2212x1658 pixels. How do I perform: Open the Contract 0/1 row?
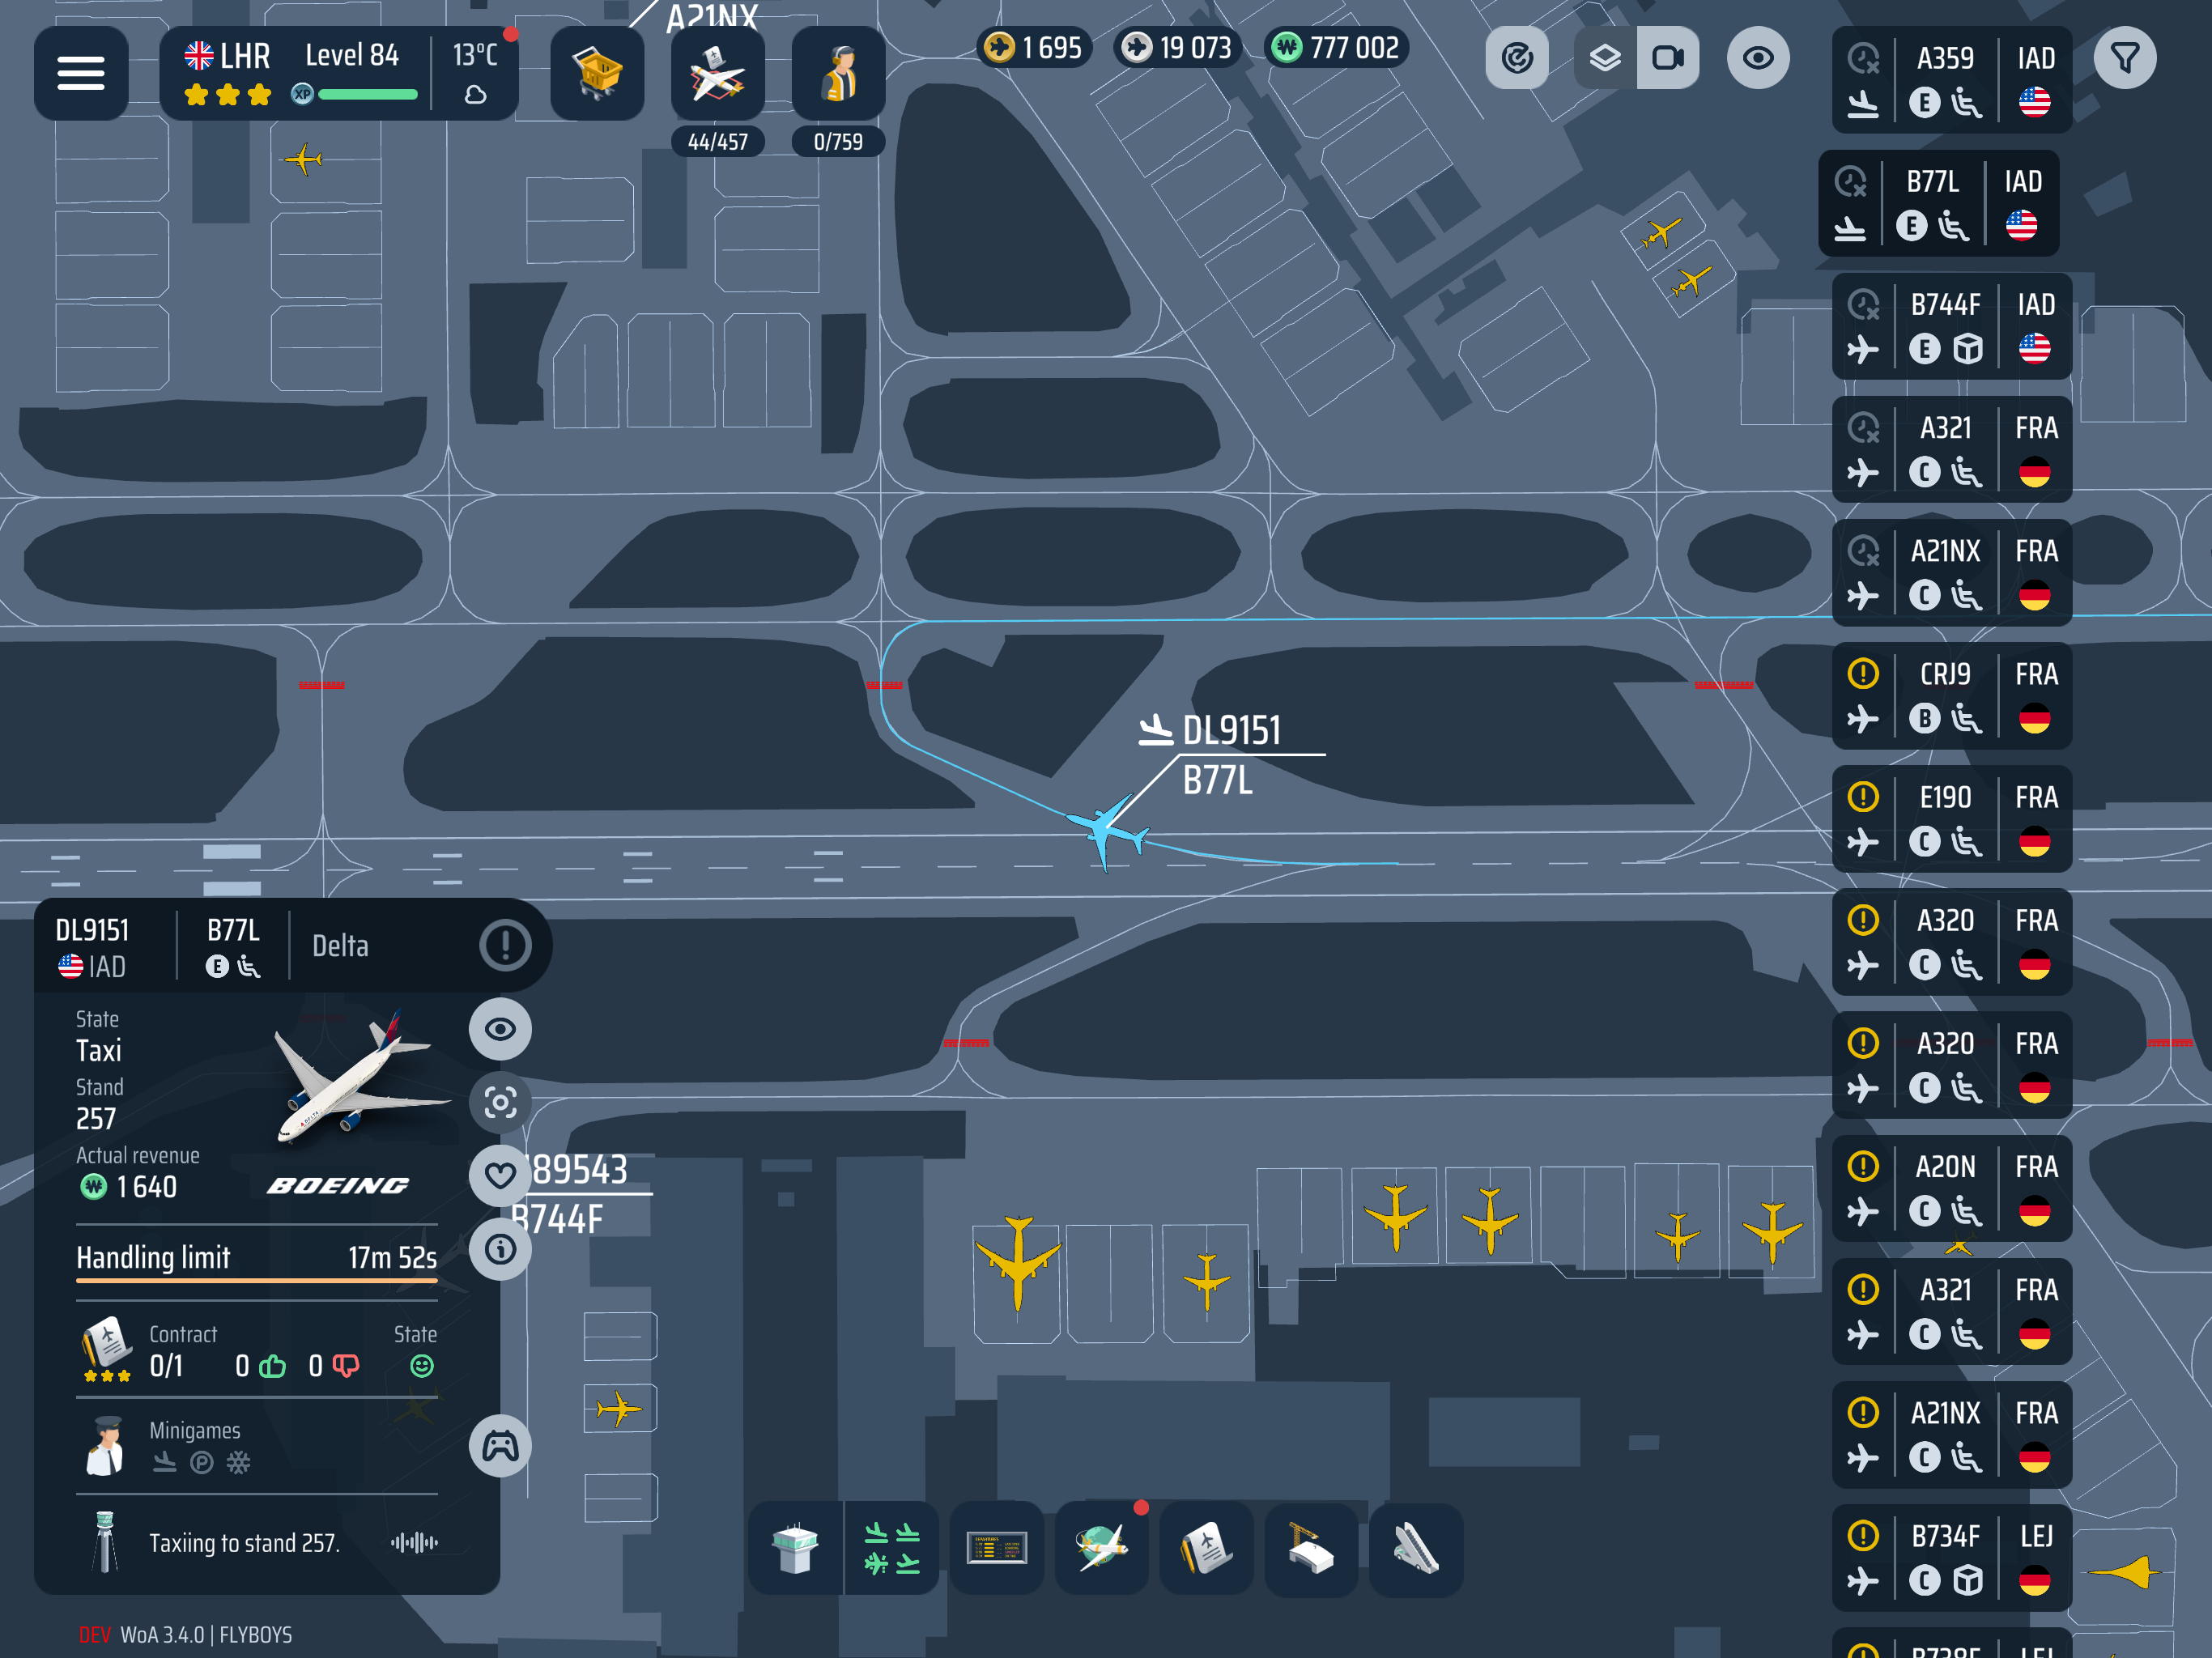(x=257, y=1350)
